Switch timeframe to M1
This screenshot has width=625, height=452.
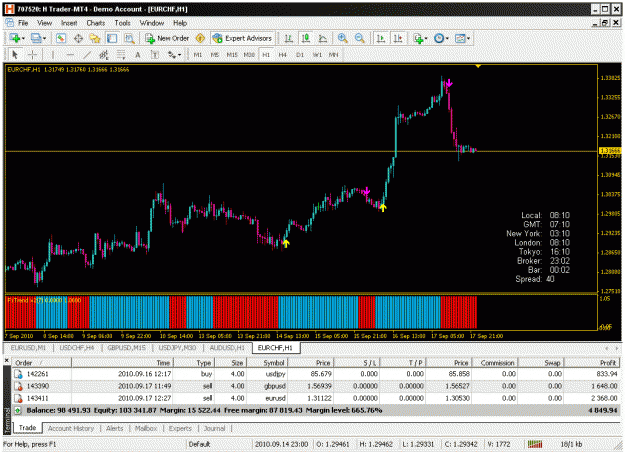[x=198, y=55]
